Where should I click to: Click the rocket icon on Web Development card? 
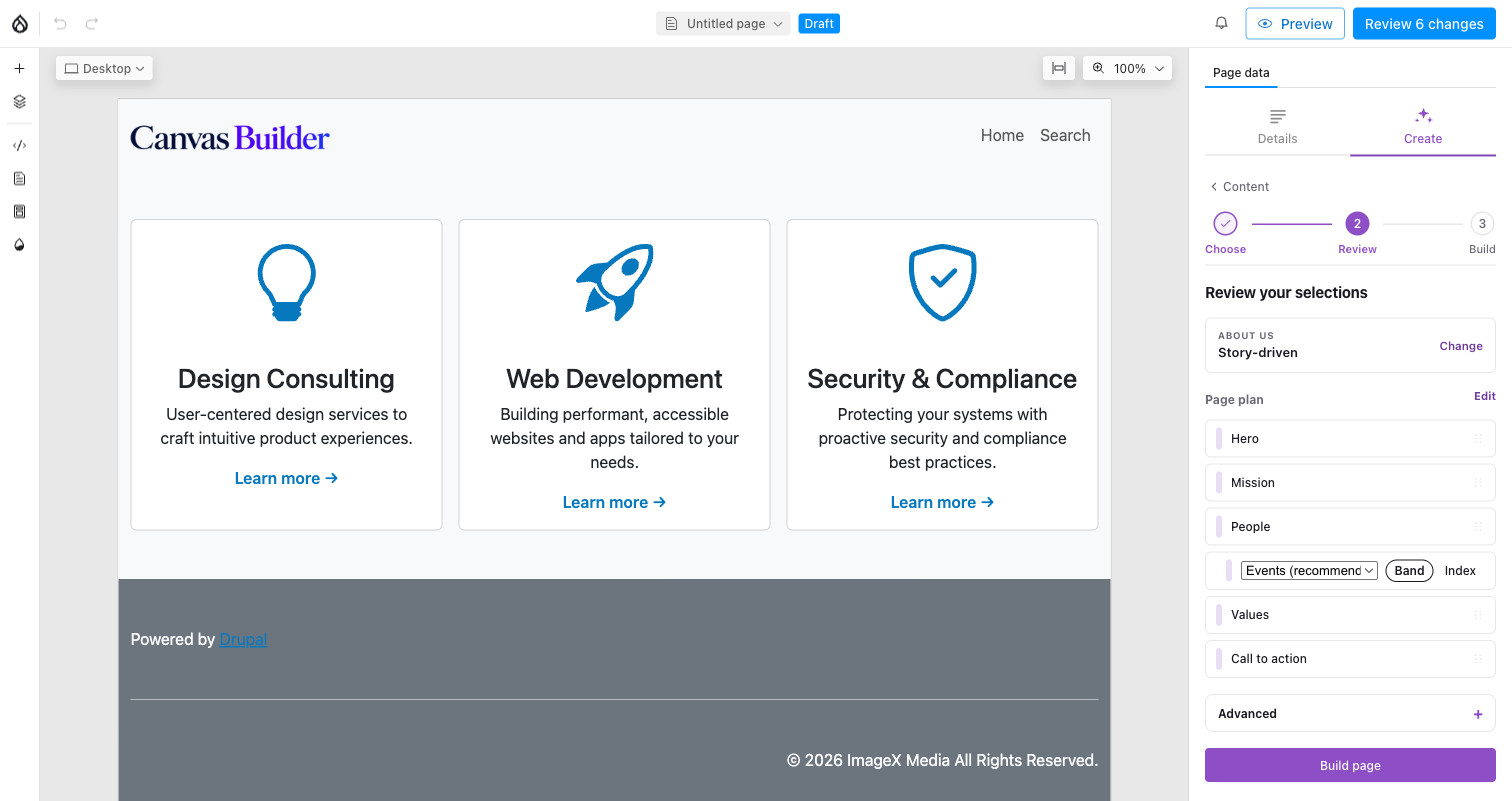click(615, 282)
